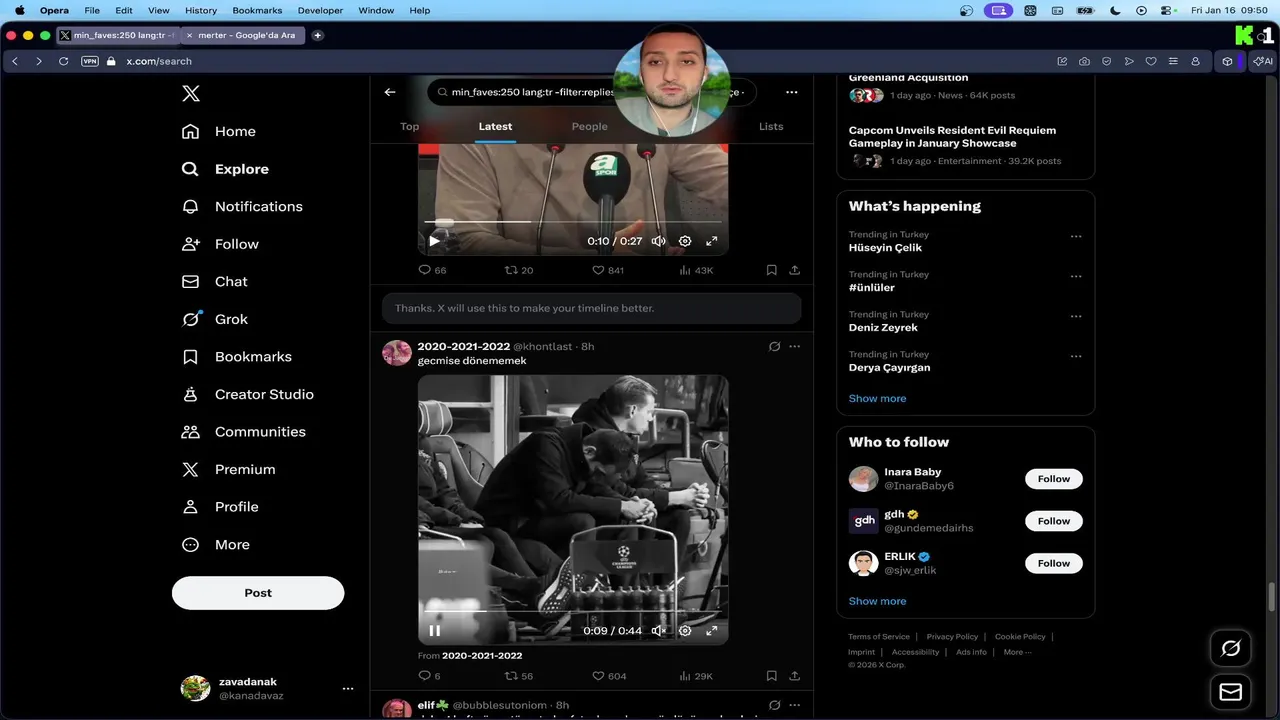Screen dimensions: 1280x720
Task: Unmute the 0:44 video
Action: (x=658, y=630)
